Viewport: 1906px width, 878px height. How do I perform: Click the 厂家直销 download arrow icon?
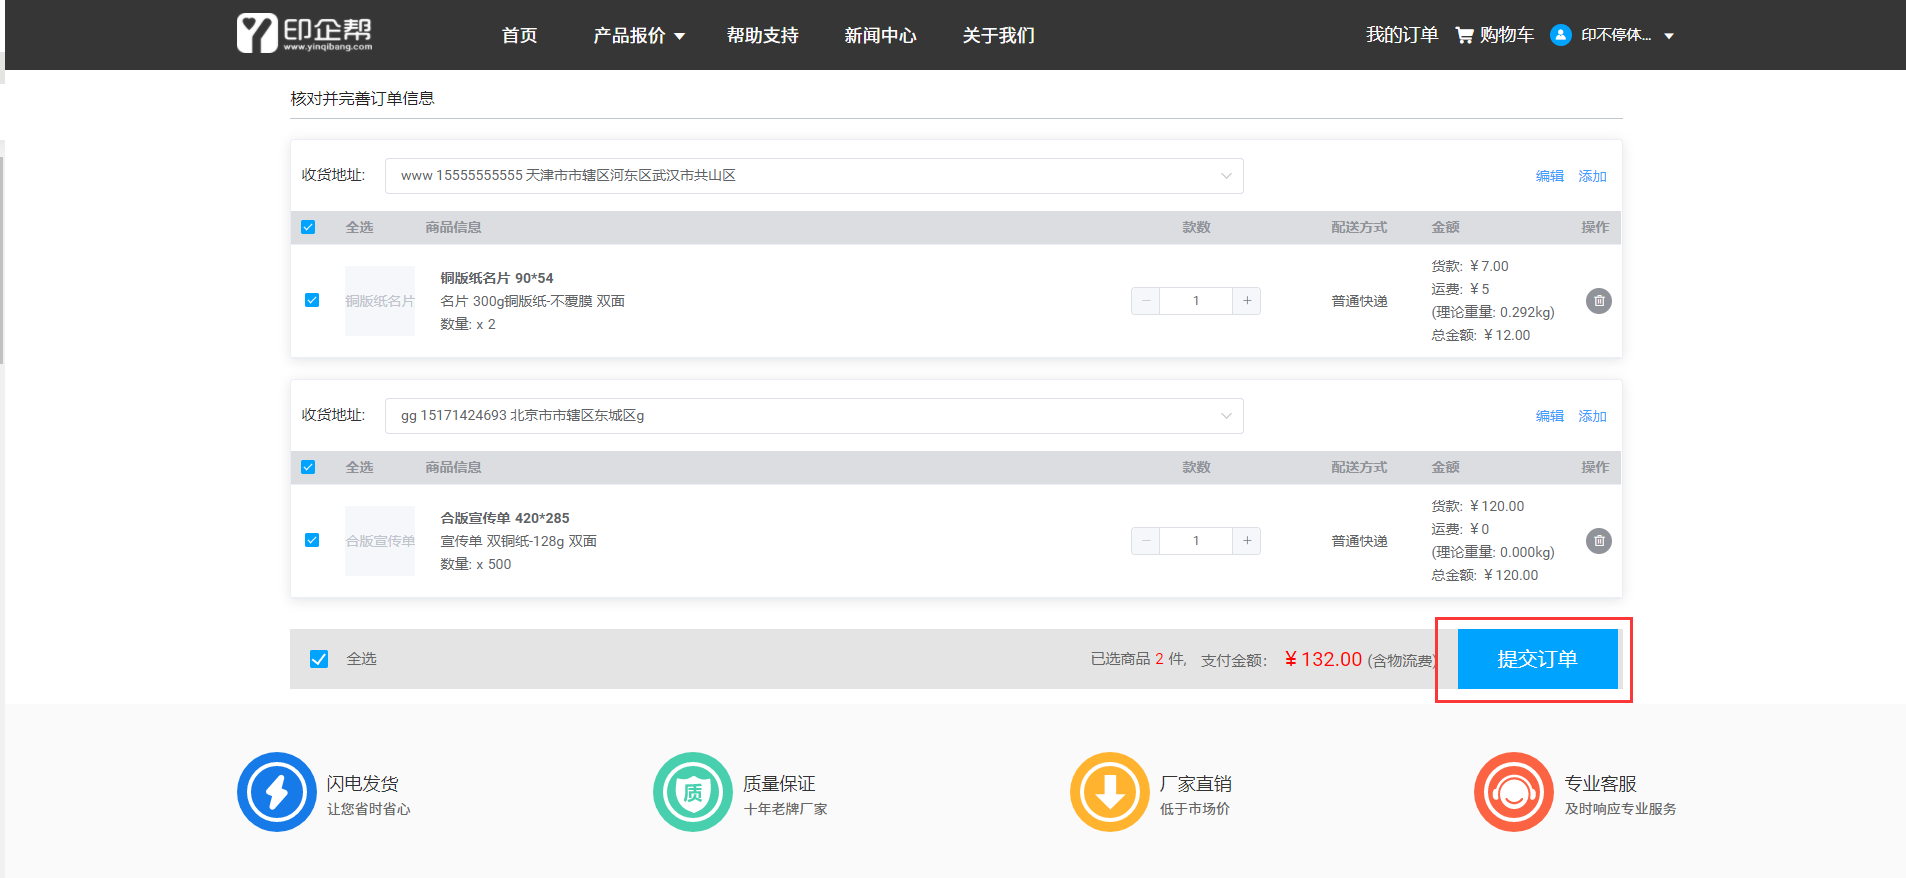pos(1109,792)
